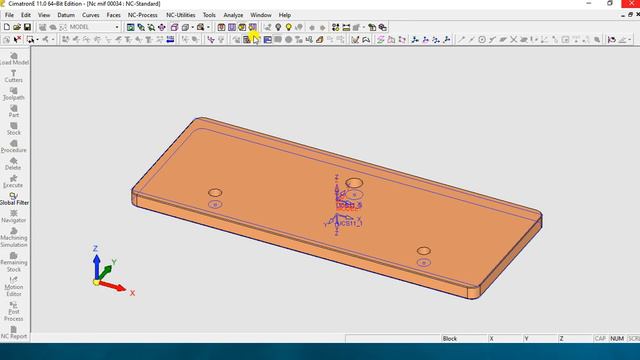Image resolution: width=640 pixels, height=360 pixels.
Task: Open the NC-Process menu
Action: 142,15
